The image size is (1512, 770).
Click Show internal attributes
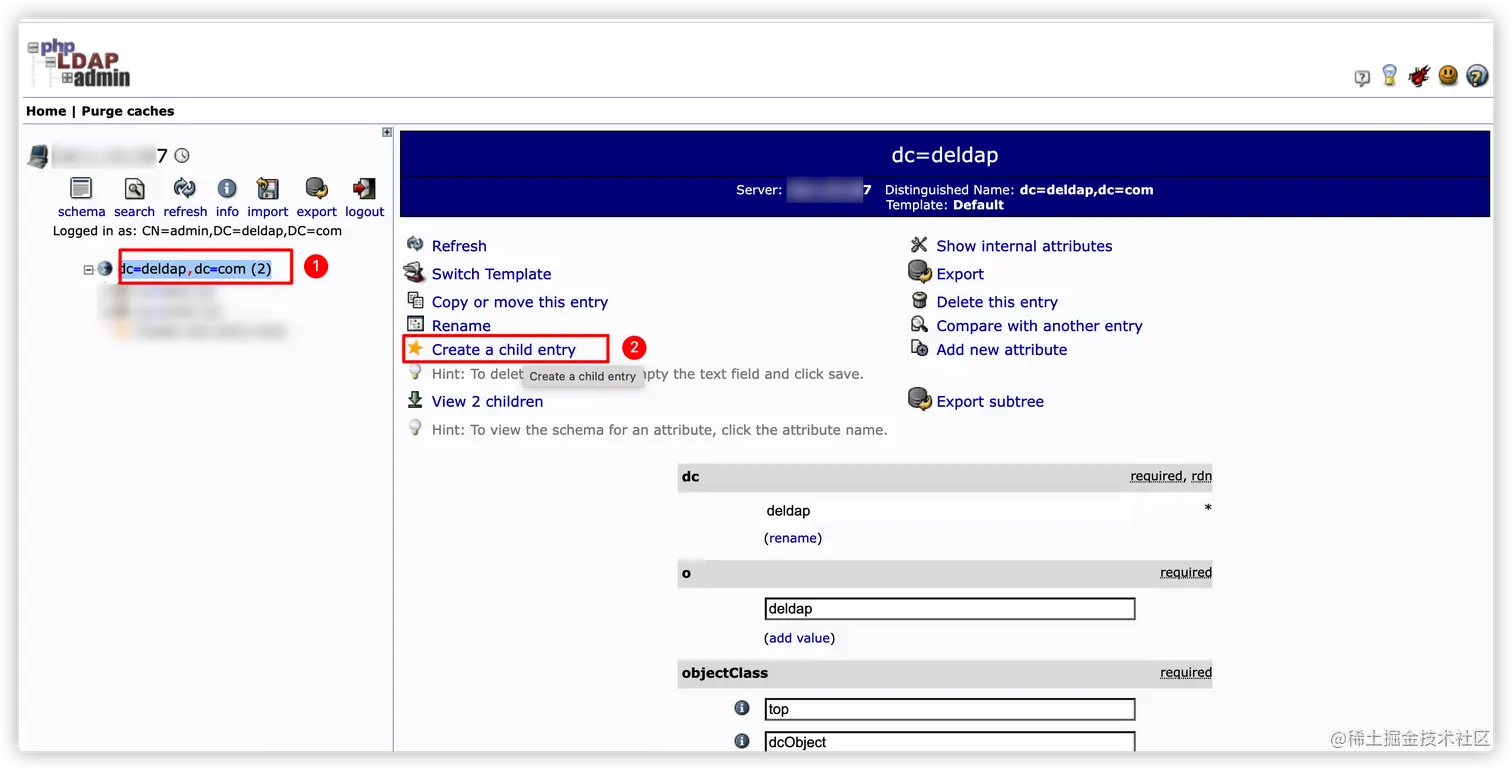(x=1024, y=246)
